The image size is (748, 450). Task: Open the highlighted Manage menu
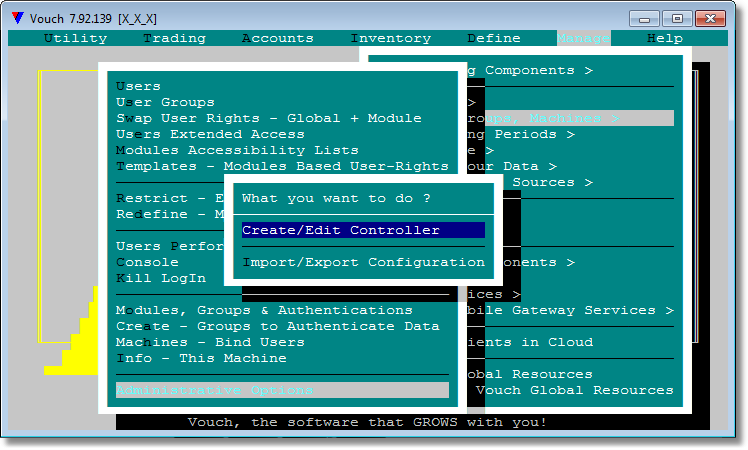[583, 38]
